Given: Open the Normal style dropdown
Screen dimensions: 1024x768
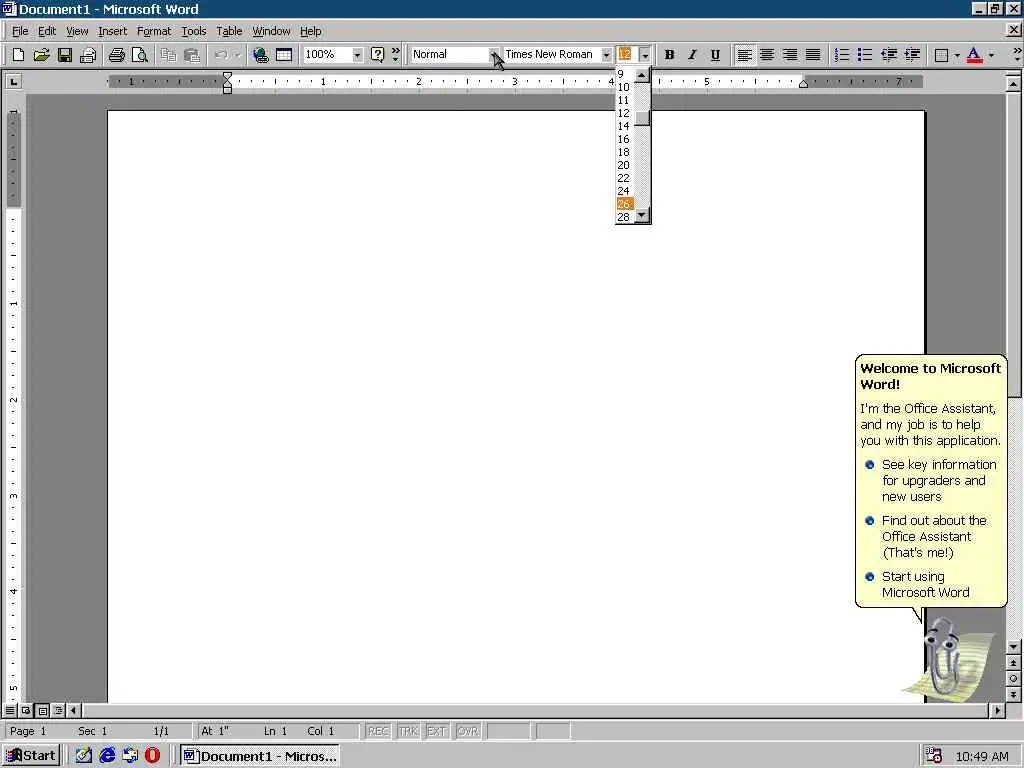Looking at the screenshot, I should click(494, 55).
